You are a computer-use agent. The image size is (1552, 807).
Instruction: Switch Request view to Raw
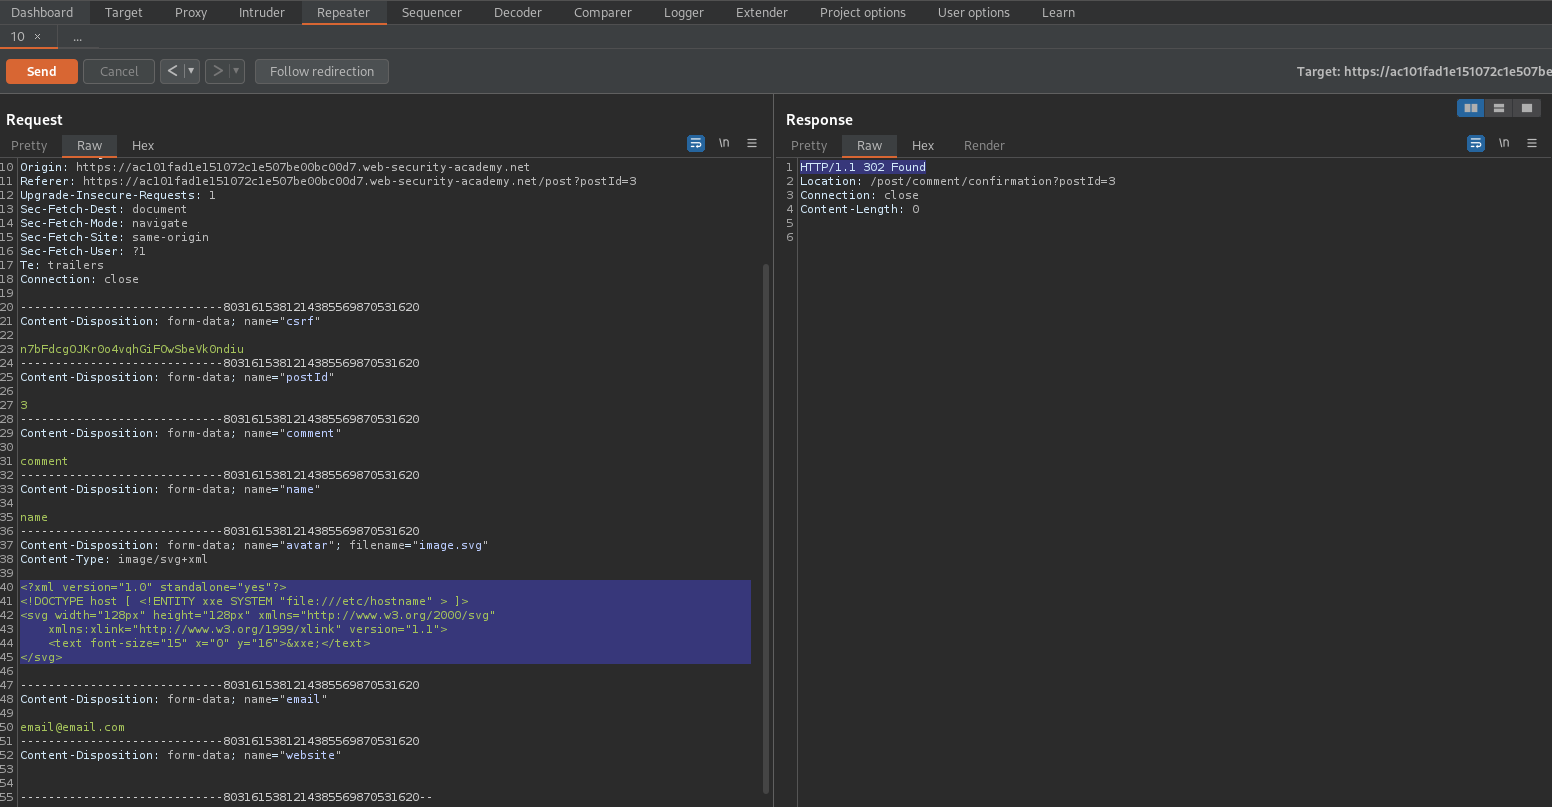90,145
